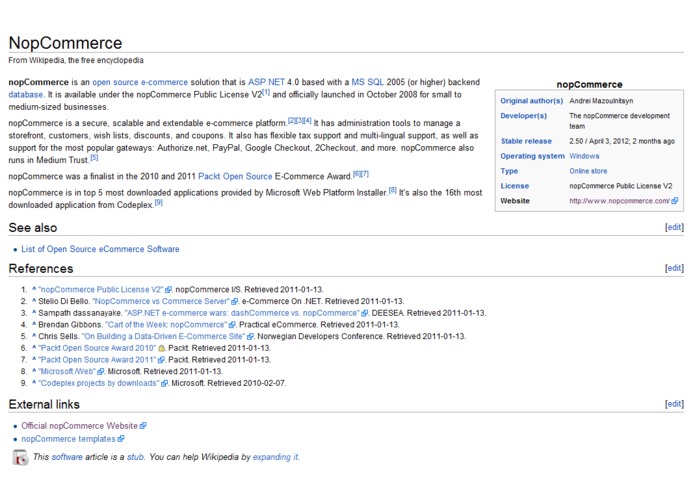695x494 pixels.
Task: Click the citation [5] superscript after Medium Trust
Action: [x=94, y=157]
